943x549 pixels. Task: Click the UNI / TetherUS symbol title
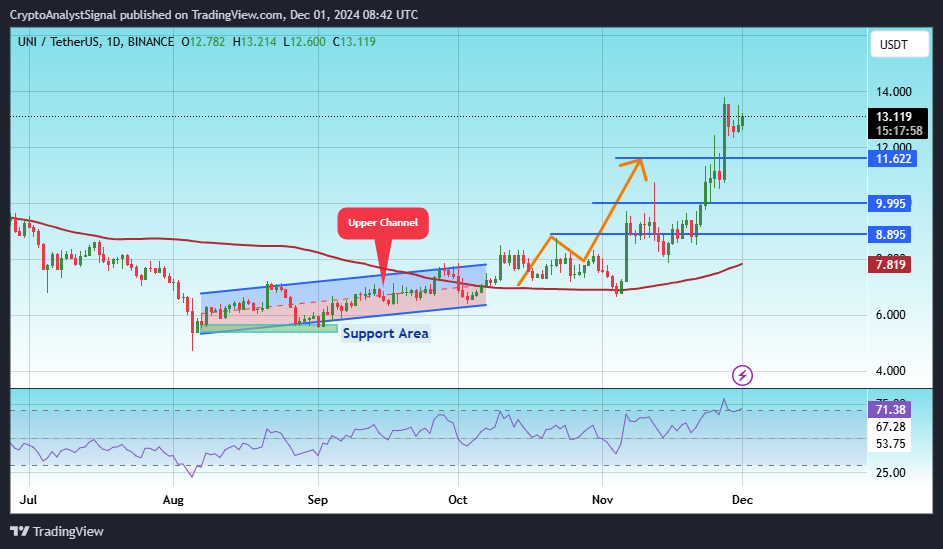(x=59, y=42)
